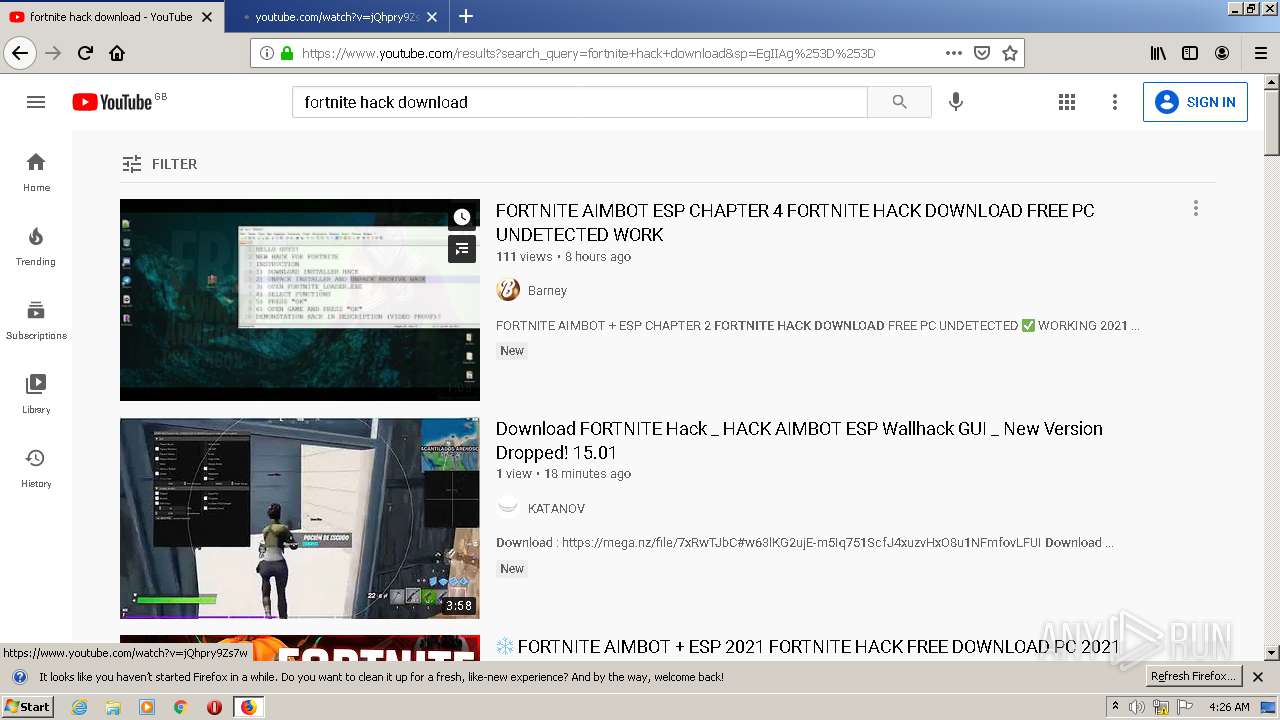Open Subscriptions in sidebar
This screenshot has height=720, width=1280.
coord(36,320)
